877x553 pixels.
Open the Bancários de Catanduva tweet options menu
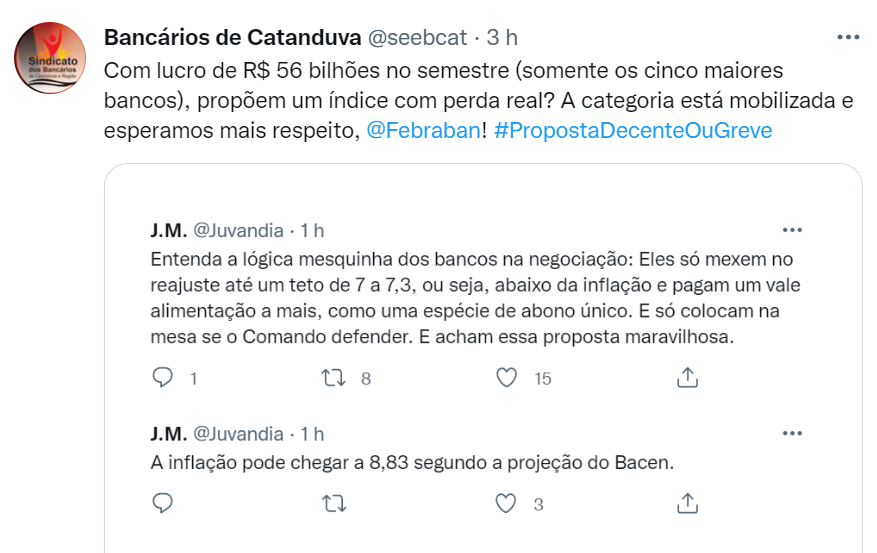[848, 37]
